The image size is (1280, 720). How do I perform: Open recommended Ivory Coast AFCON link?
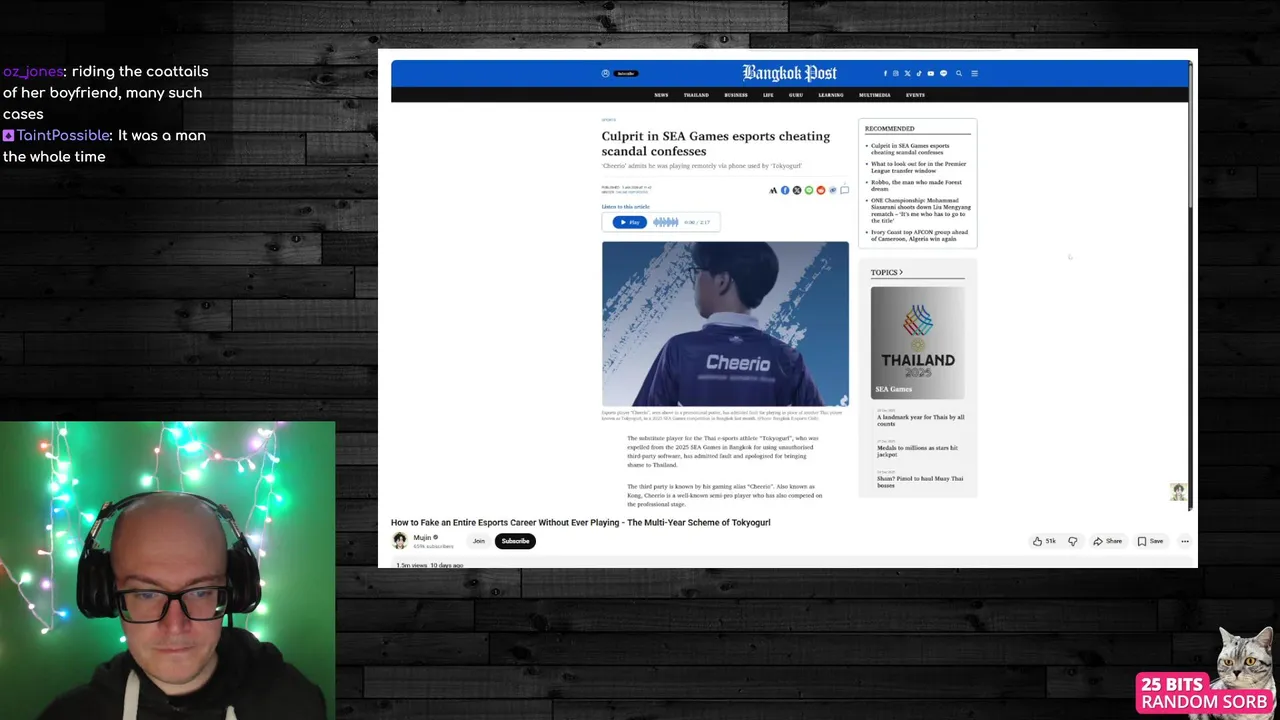tap(919, 235)
